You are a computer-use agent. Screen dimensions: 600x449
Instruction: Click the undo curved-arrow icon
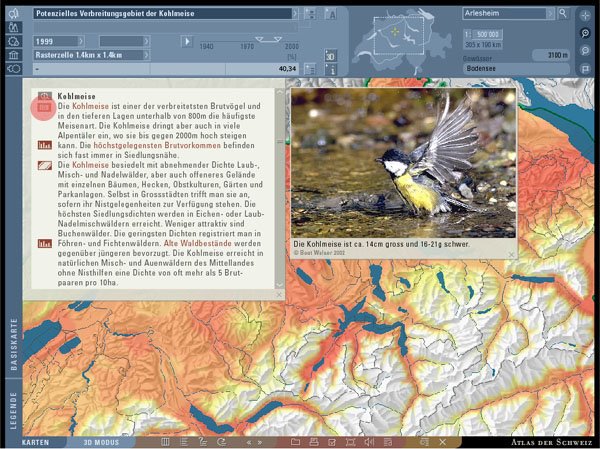(222, 442)
